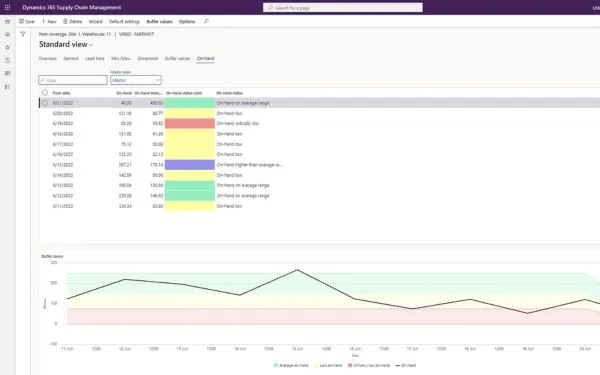600x375 pixels.
Task: Switch to the Dimension tab
Action: coord(148,59)
